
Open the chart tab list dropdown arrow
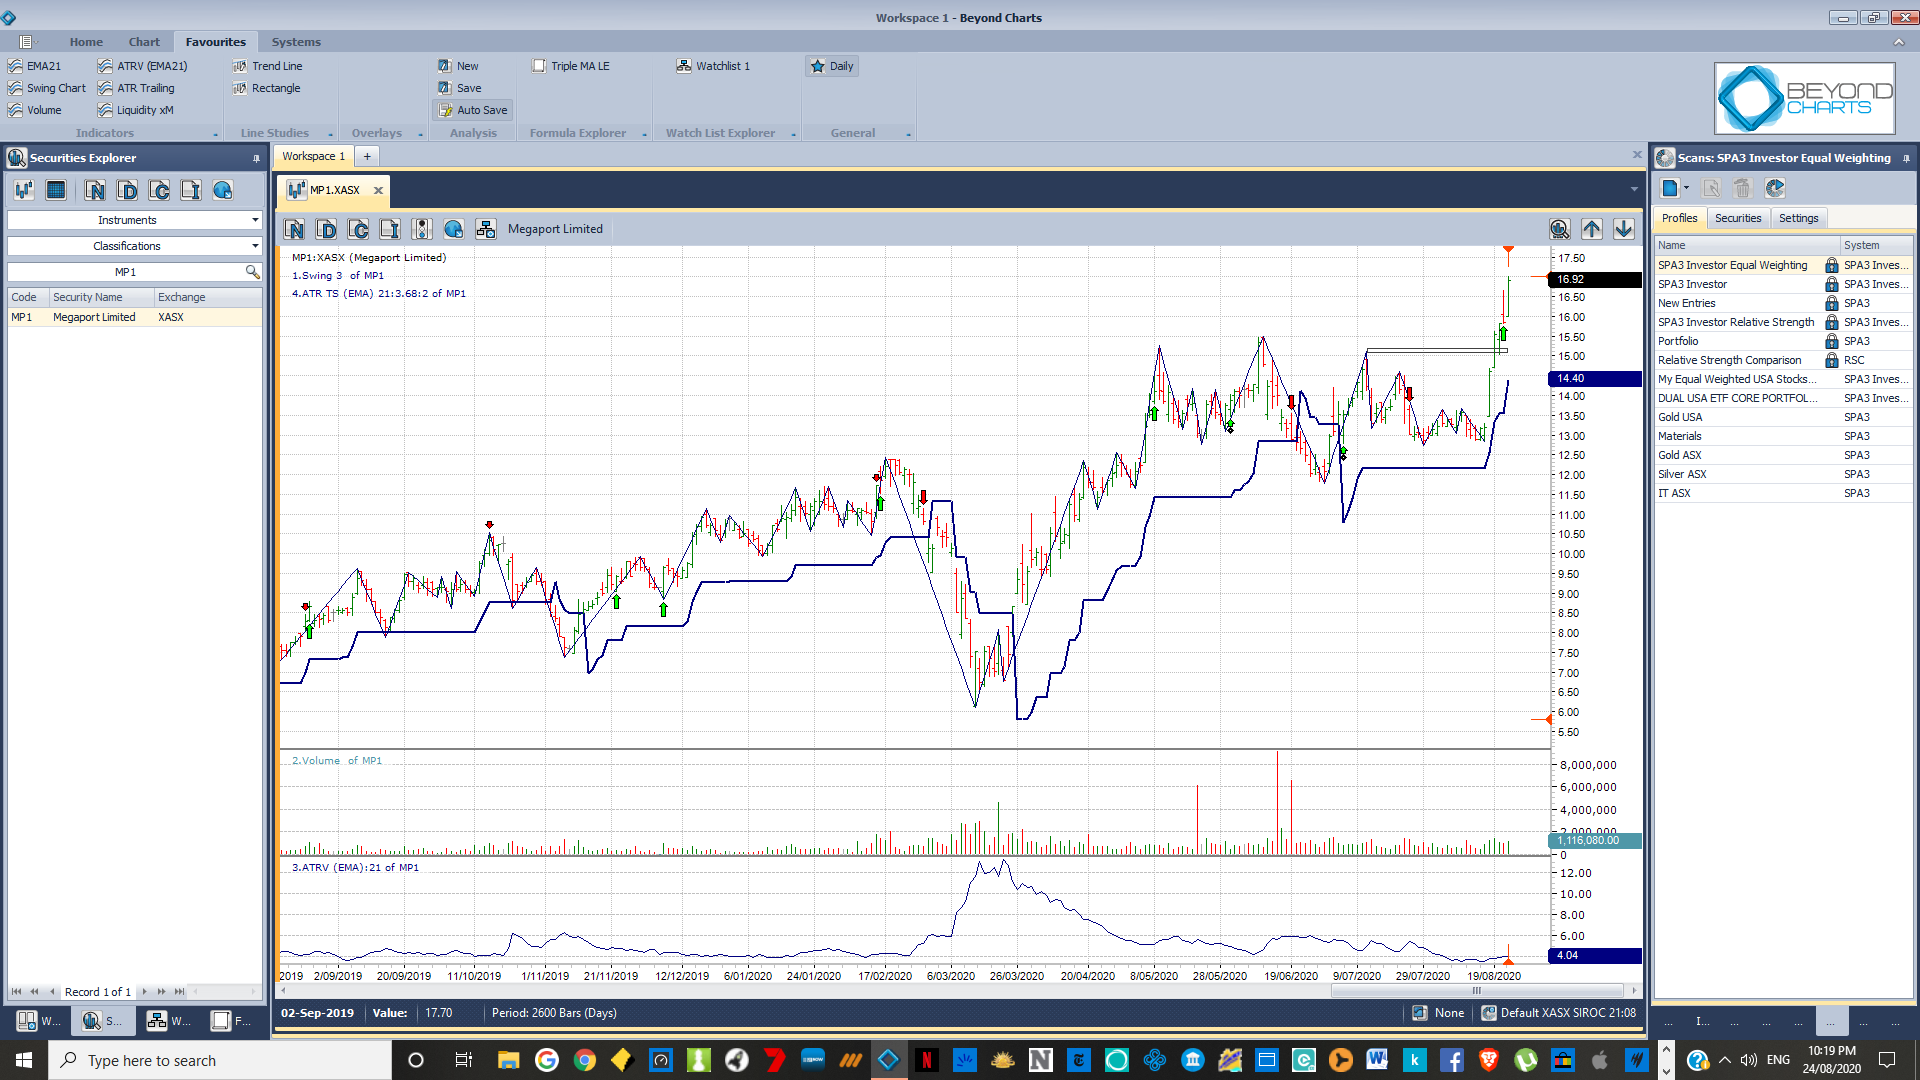[x=1634, y=189]
